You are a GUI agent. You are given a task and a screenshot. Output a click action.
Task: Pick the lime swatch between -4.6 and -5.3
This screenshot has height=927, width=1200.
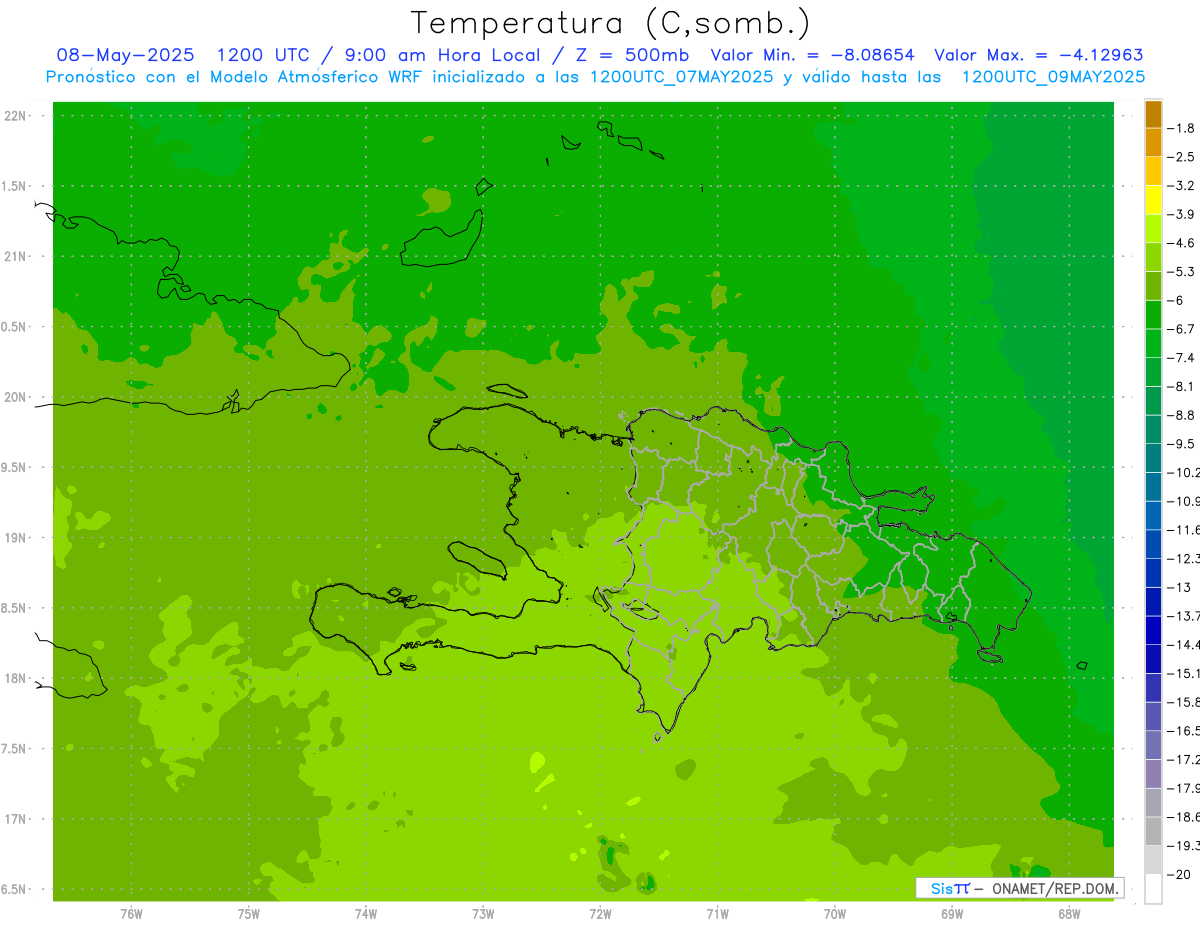[1153, 258]
